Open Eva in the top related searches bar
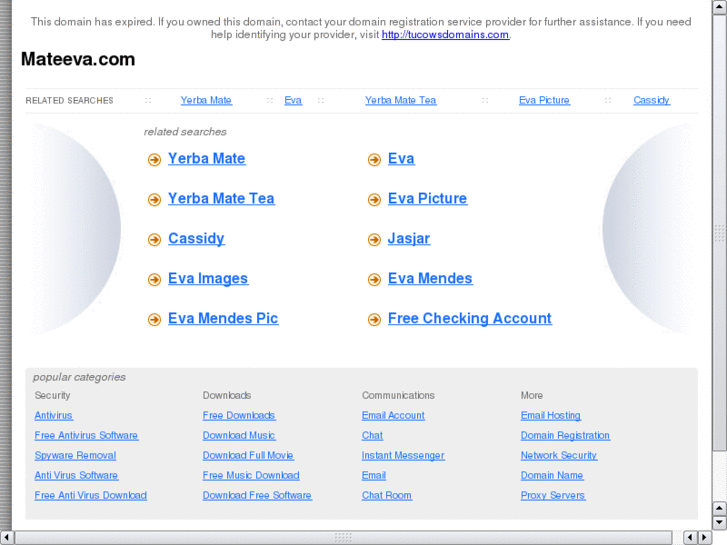 [293, 100]
